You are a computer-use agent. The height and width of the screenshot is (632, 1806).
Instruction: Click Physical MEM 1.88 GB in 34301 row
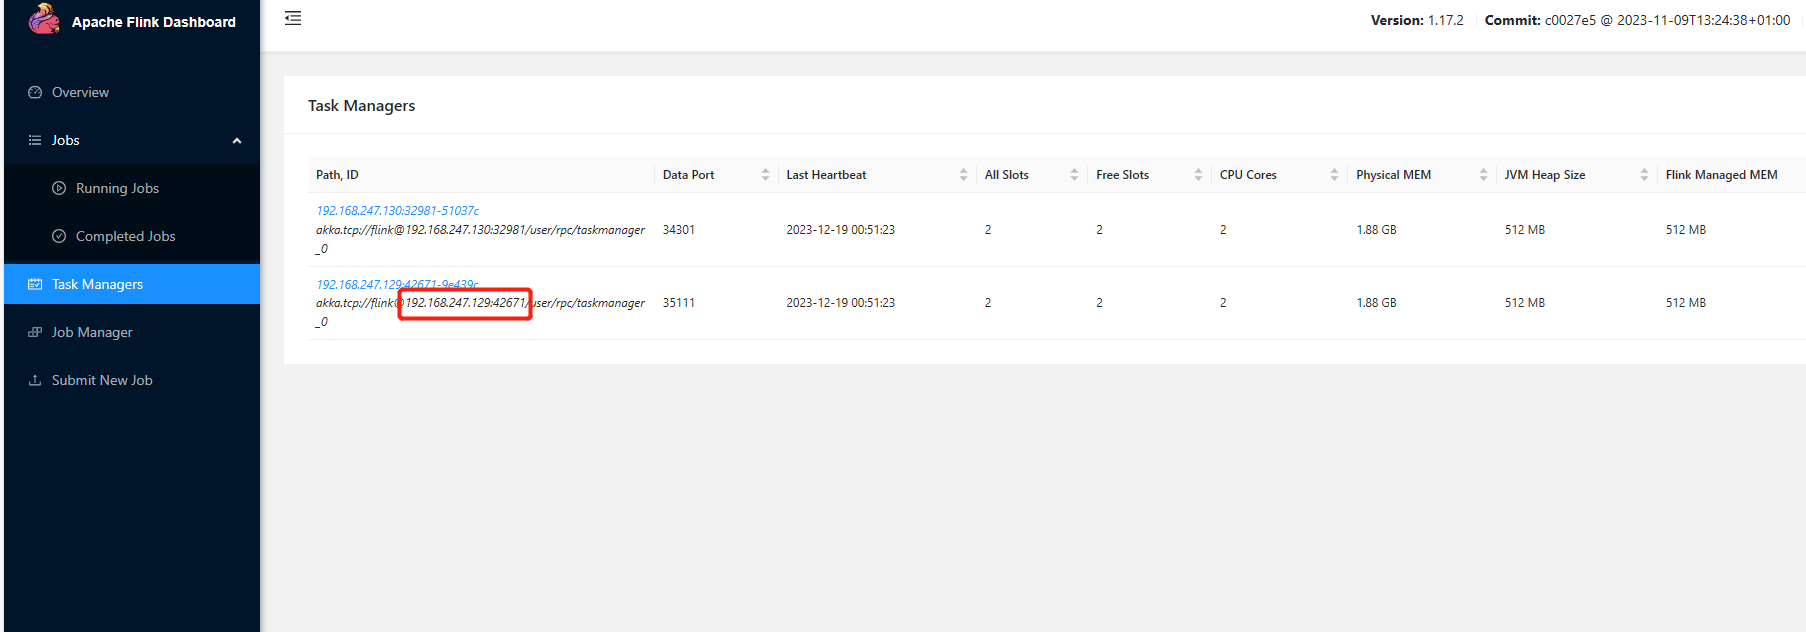point(1376,230)
